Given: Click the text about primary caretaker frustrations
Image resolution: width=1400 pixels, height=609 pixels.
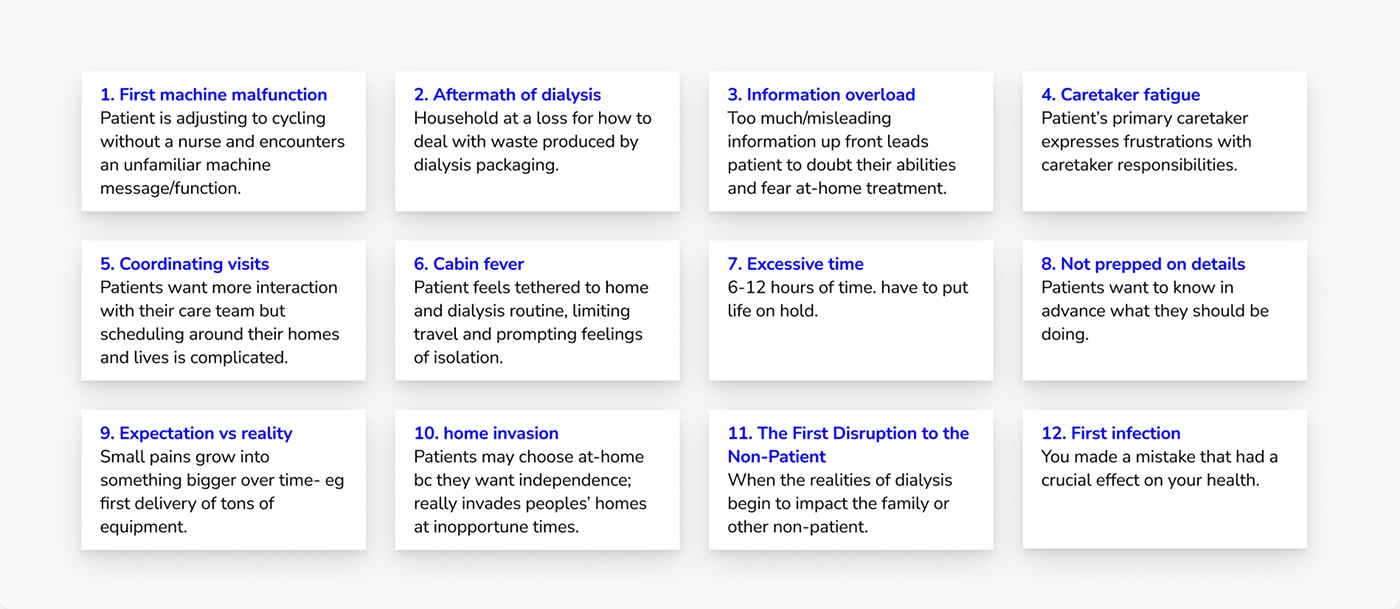Looking at the screenshot, I should point(1146,141).
